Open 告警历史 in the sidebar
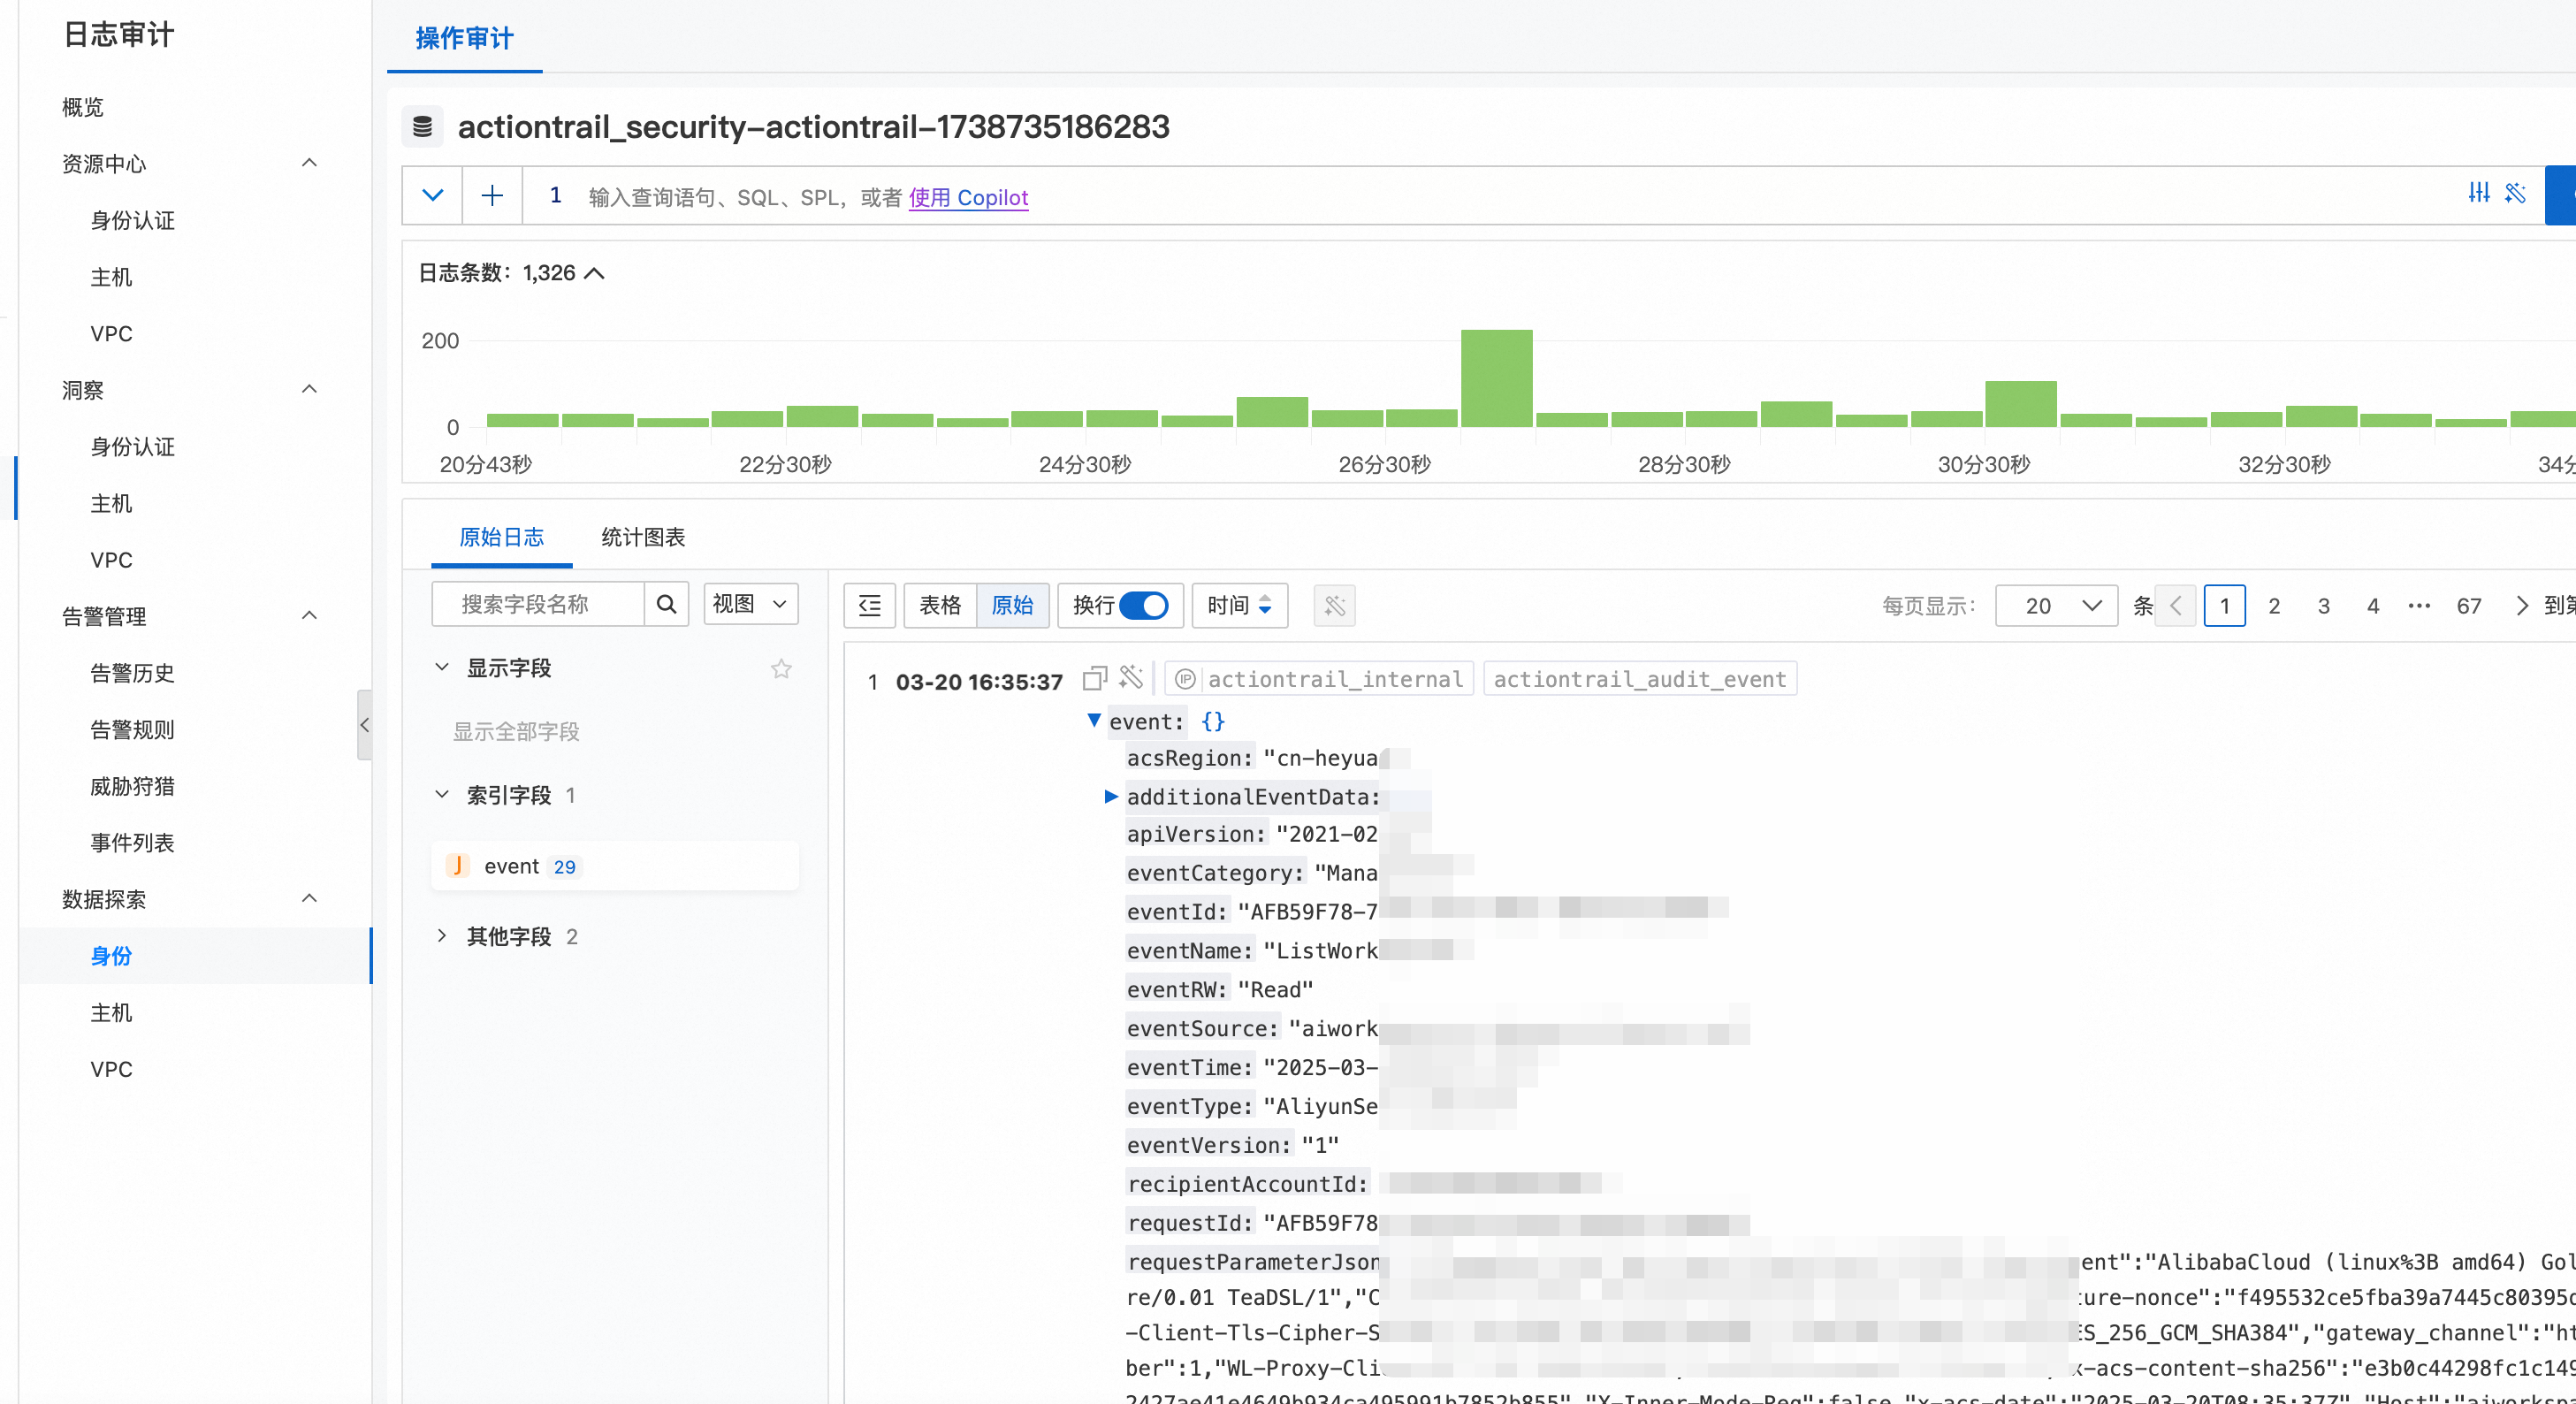Screen dimensions: 2576x1404 (x=133, y=673)
